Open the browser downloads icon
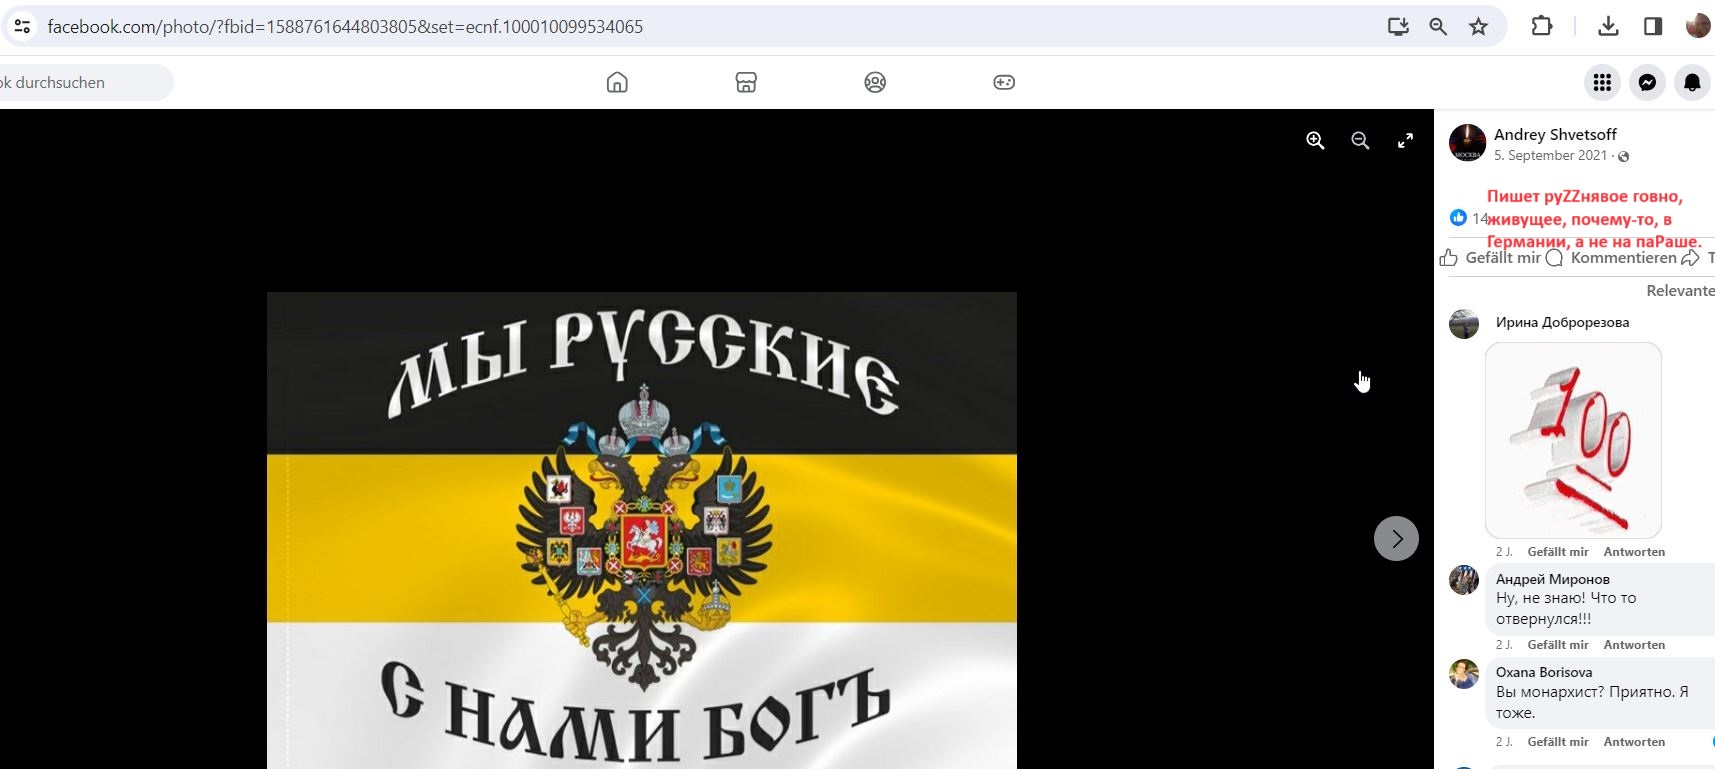Image resolution: width=1715 pixels, height=769 pixels. tap(1608, 26)
